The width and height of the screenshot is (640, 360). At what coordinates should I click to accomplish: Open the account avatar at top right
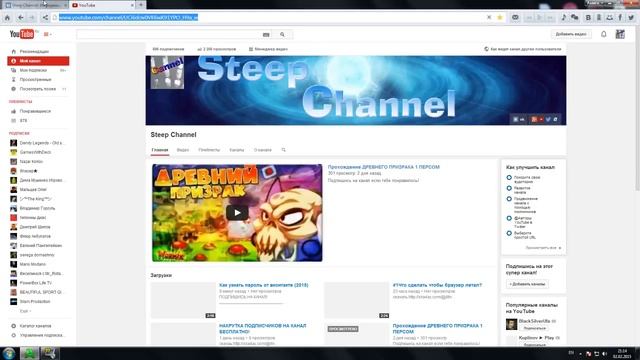point(620,34)
